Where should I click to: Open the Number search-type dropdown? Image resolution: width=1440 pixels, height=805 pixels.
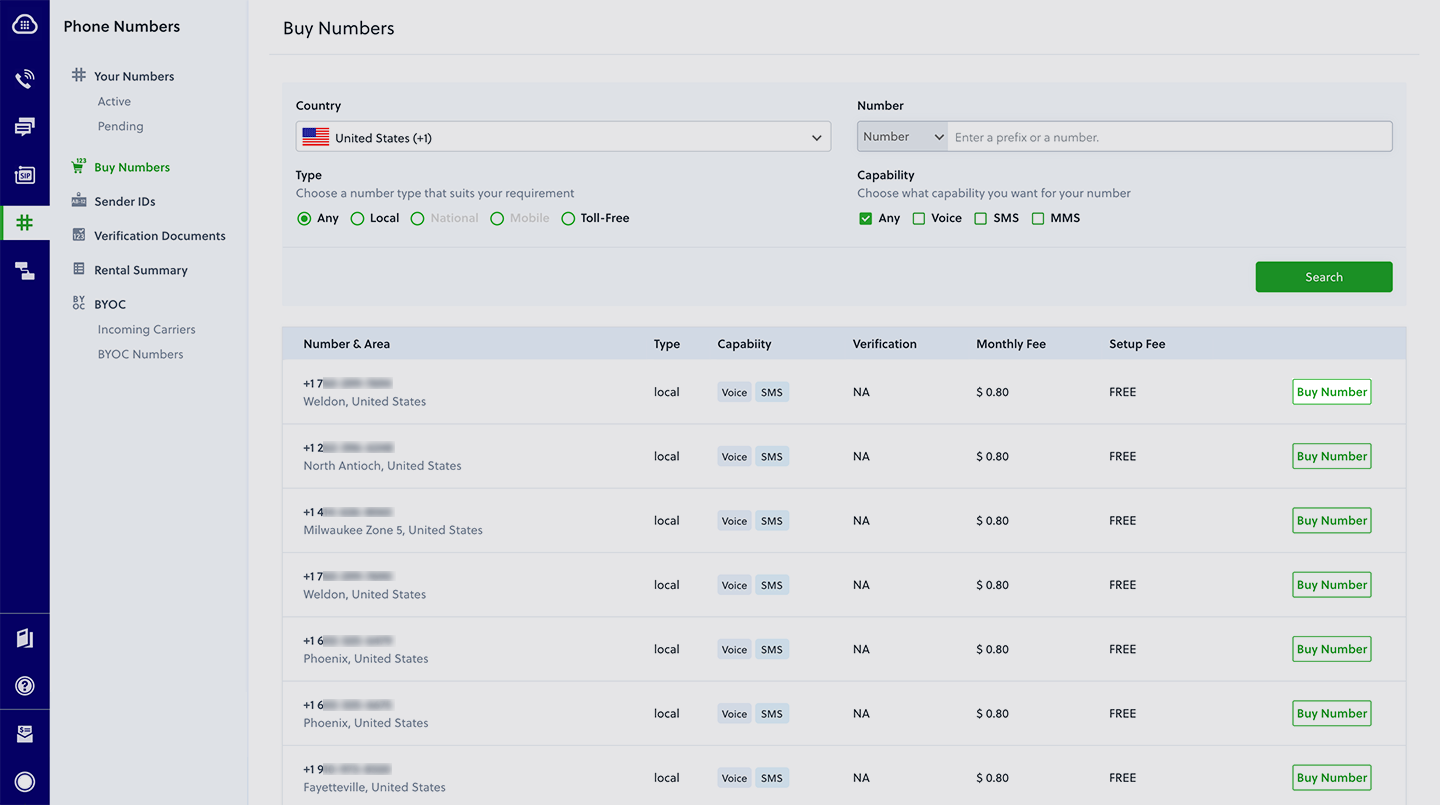tap(902, 137)
